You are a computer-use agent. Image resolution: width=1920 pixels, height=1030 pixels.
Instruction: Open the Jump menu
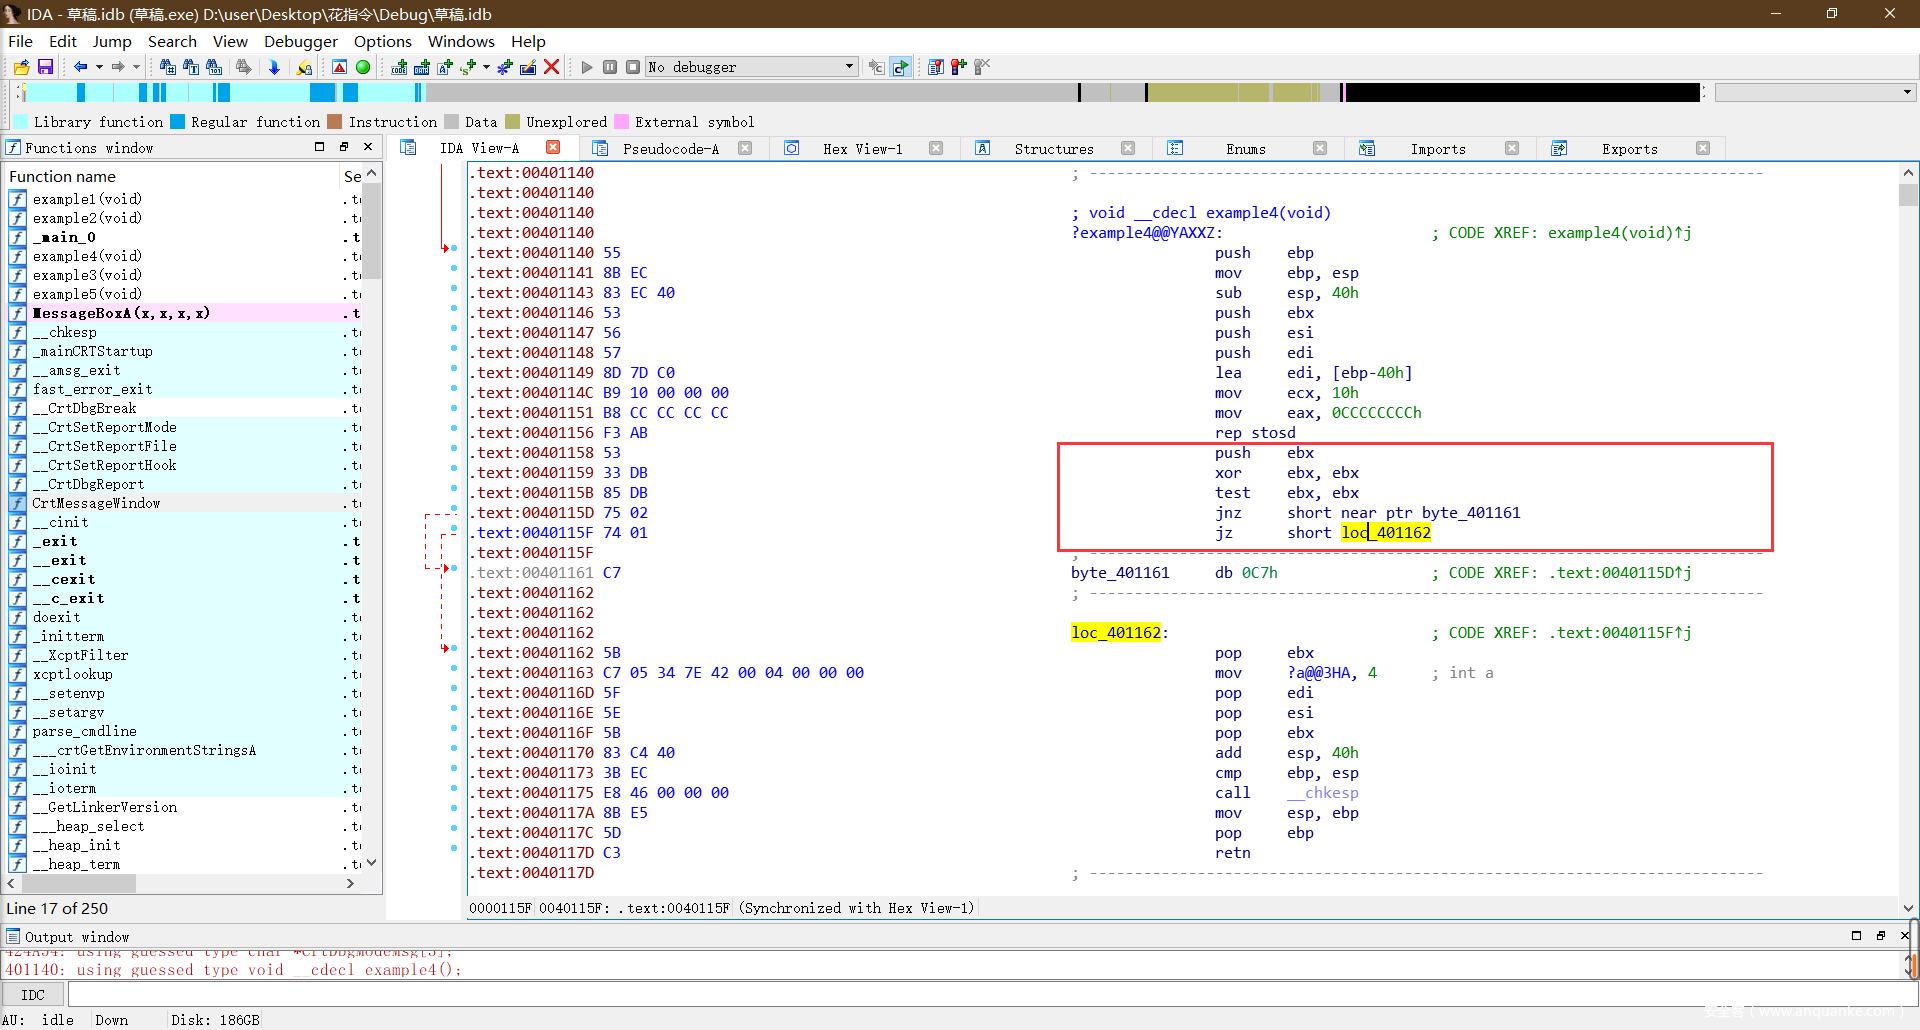pyautogui.click(x=112, y=41)
